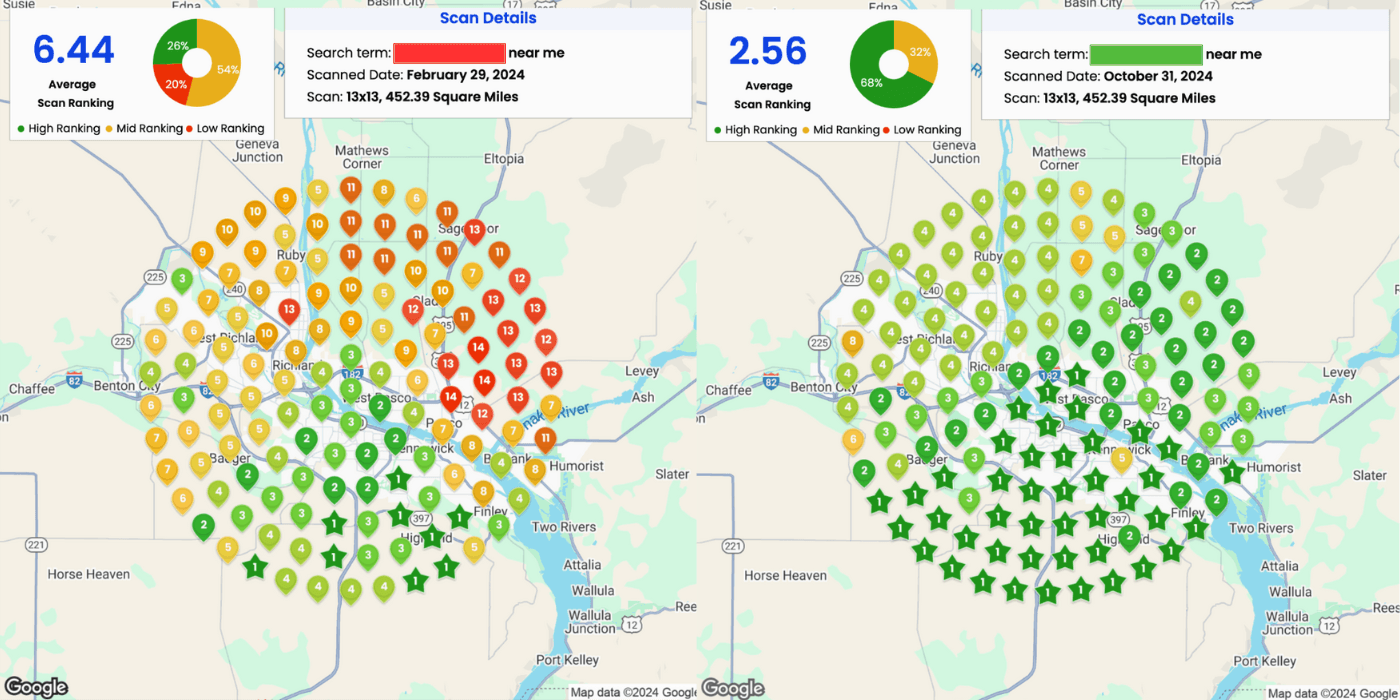Click the rank 7 pin on right map

1080,261
